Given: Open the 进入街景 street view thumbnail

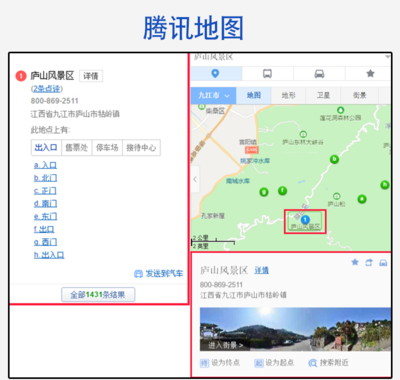Looking at the screenshot, I should click(x=295, y=329).
